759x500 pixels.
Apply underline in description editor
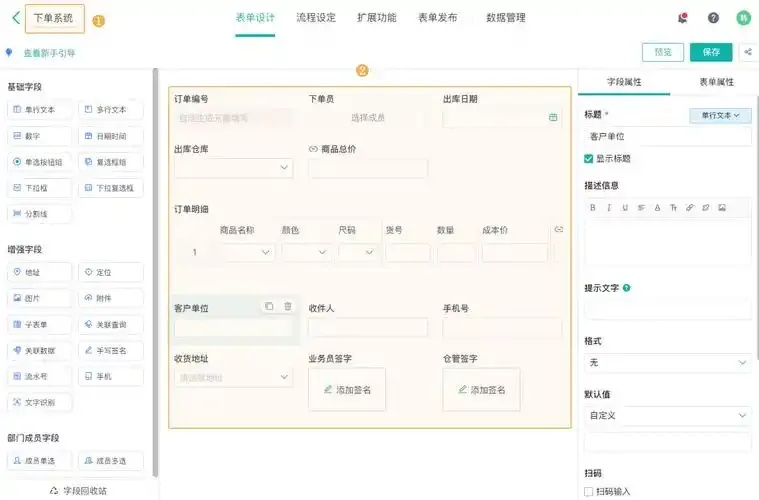click(625, 208)
